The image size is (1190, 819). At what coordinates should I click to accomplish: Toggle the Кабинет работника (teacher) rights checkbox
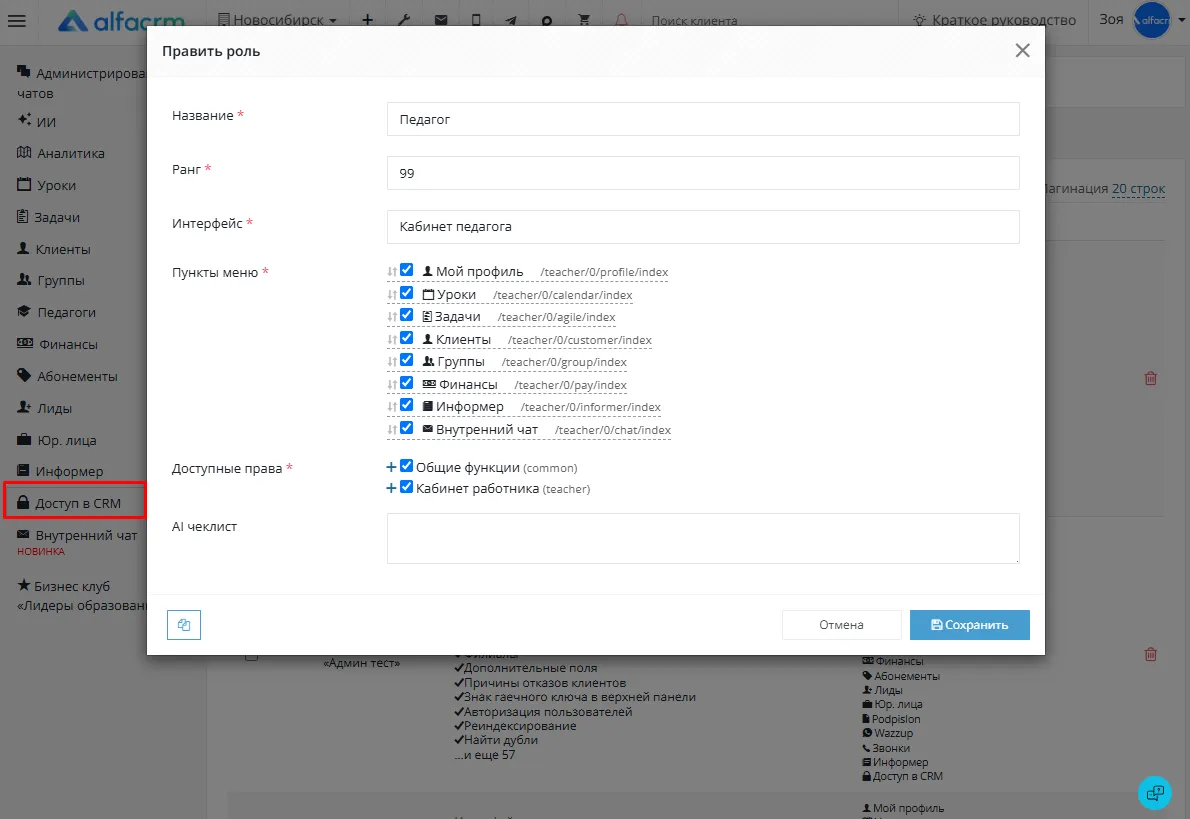pos(407,487)
